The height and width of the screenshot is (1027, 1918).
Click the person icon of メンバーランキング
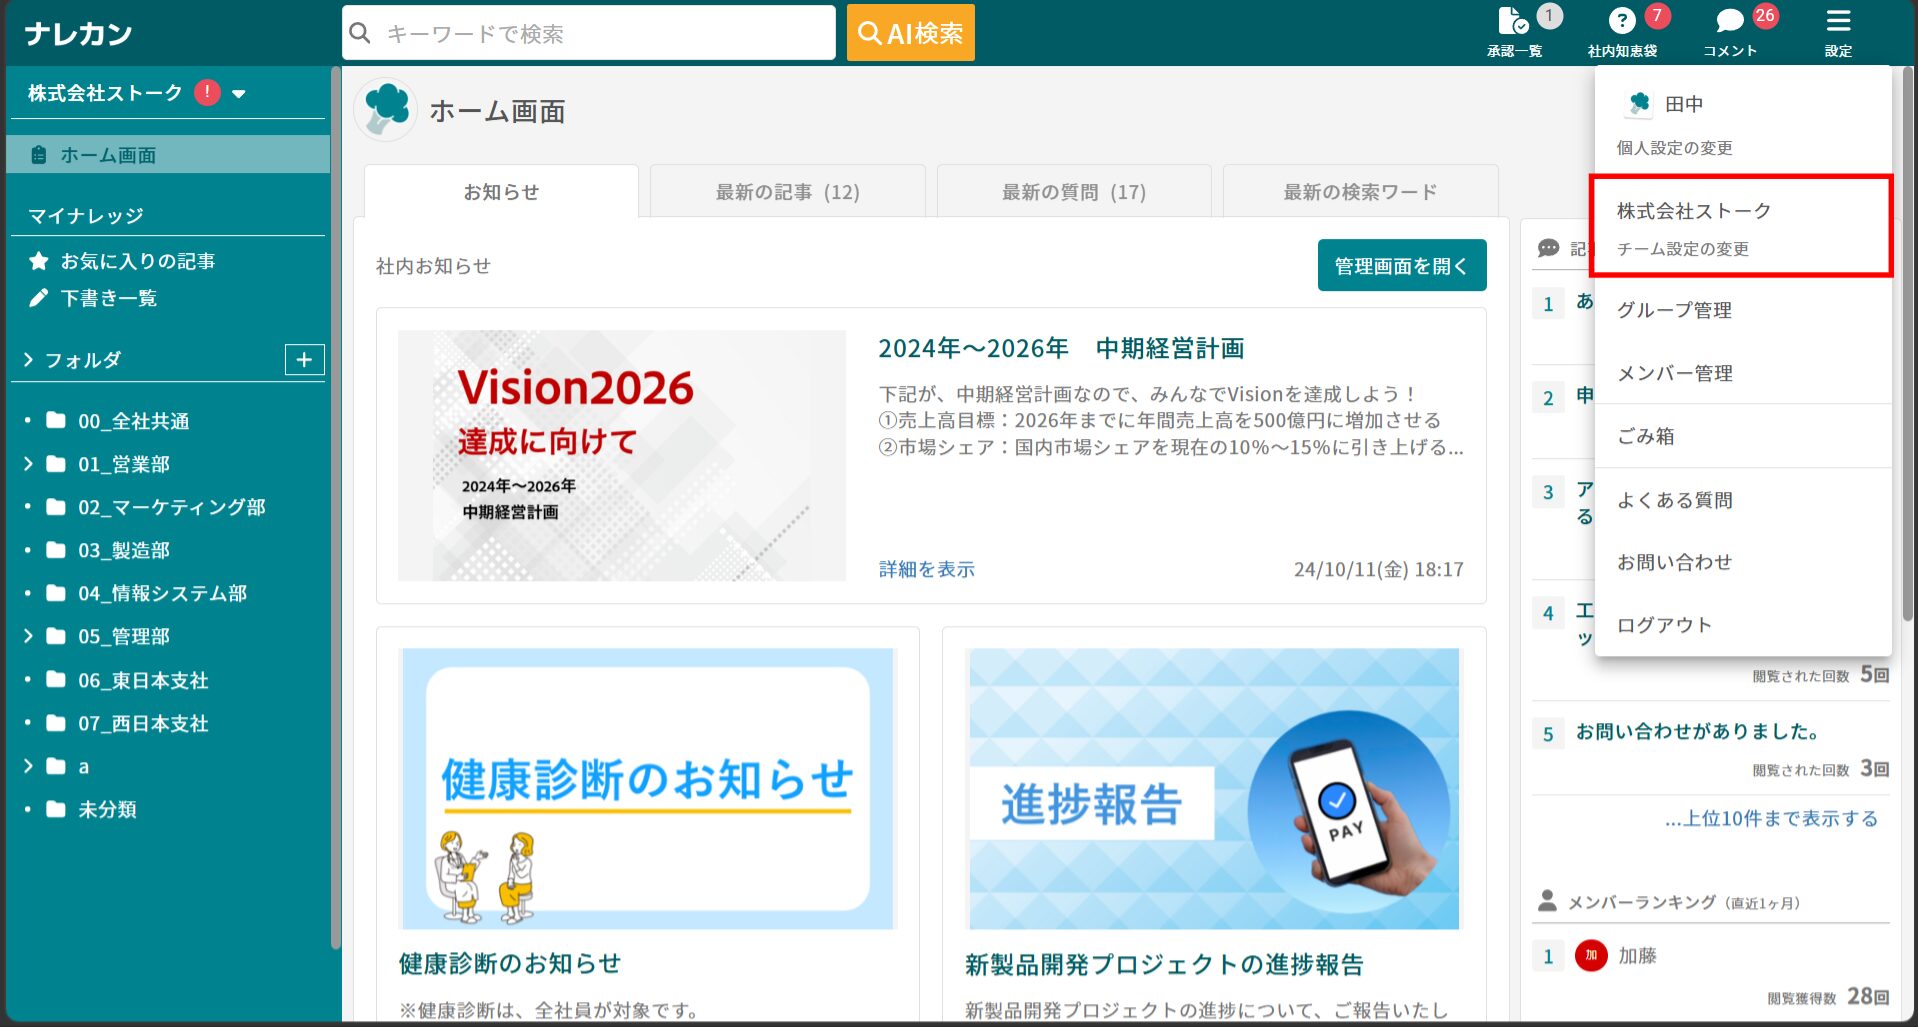(1547, 901)
